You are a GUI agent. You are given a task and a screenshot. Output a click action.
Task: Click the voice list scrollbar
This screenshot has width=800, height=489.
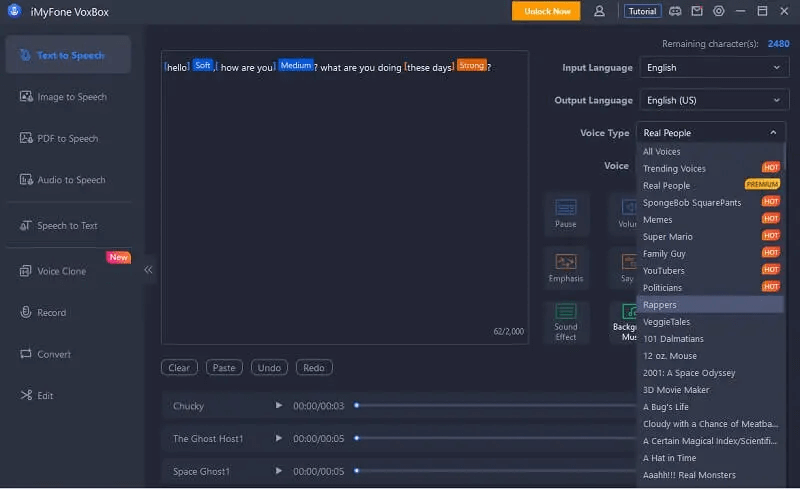coord(785,156)
